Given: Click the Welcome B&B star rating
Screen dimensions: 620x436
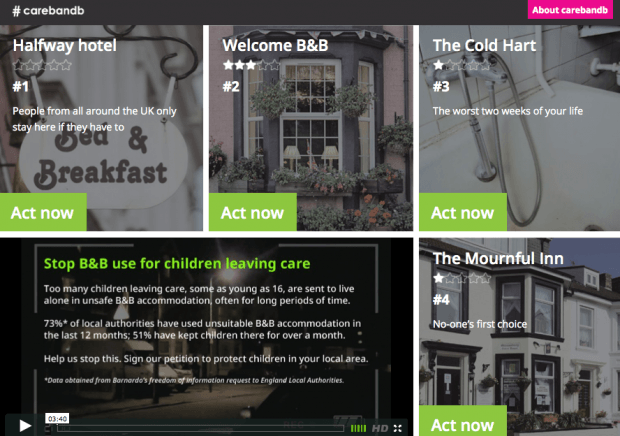Looking at the screenshot, I should point(251,65).
